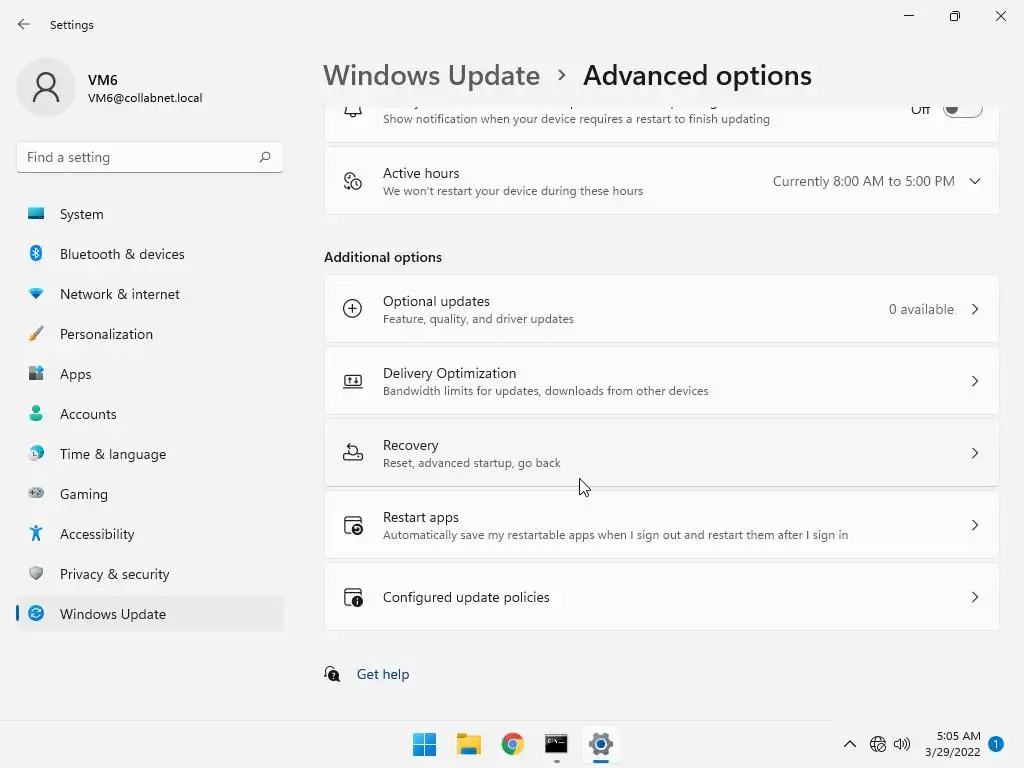Open Personalization settings

click(150, 334)
